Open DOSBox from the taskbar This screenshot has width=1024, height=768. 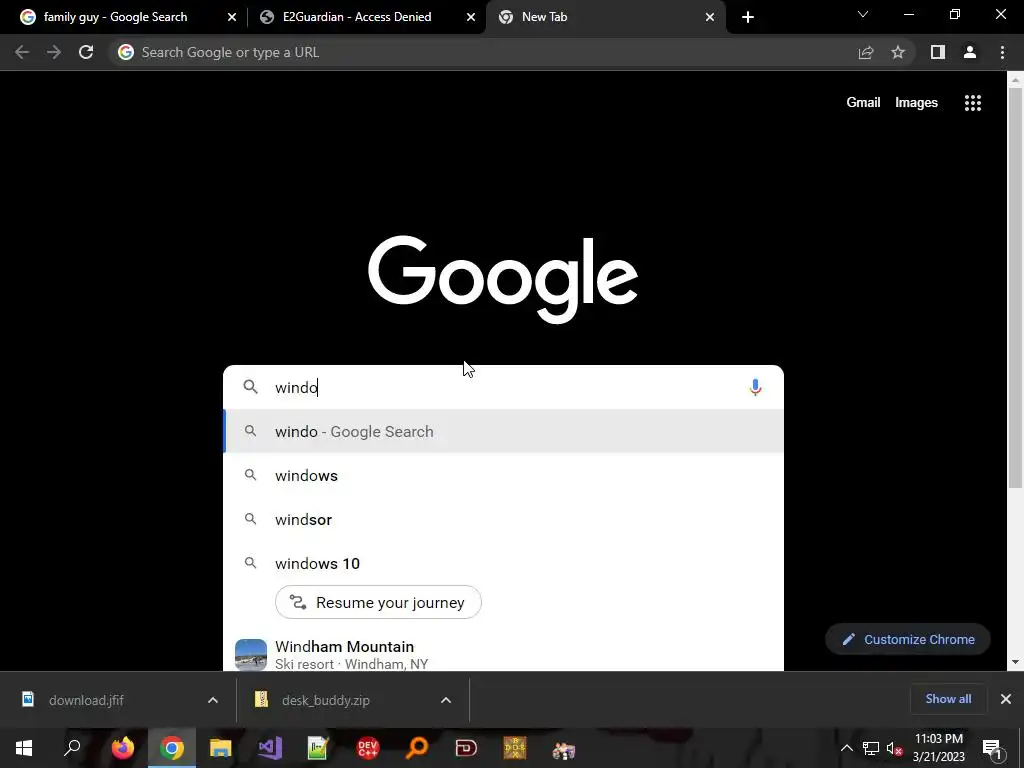[x=515, y=748]
